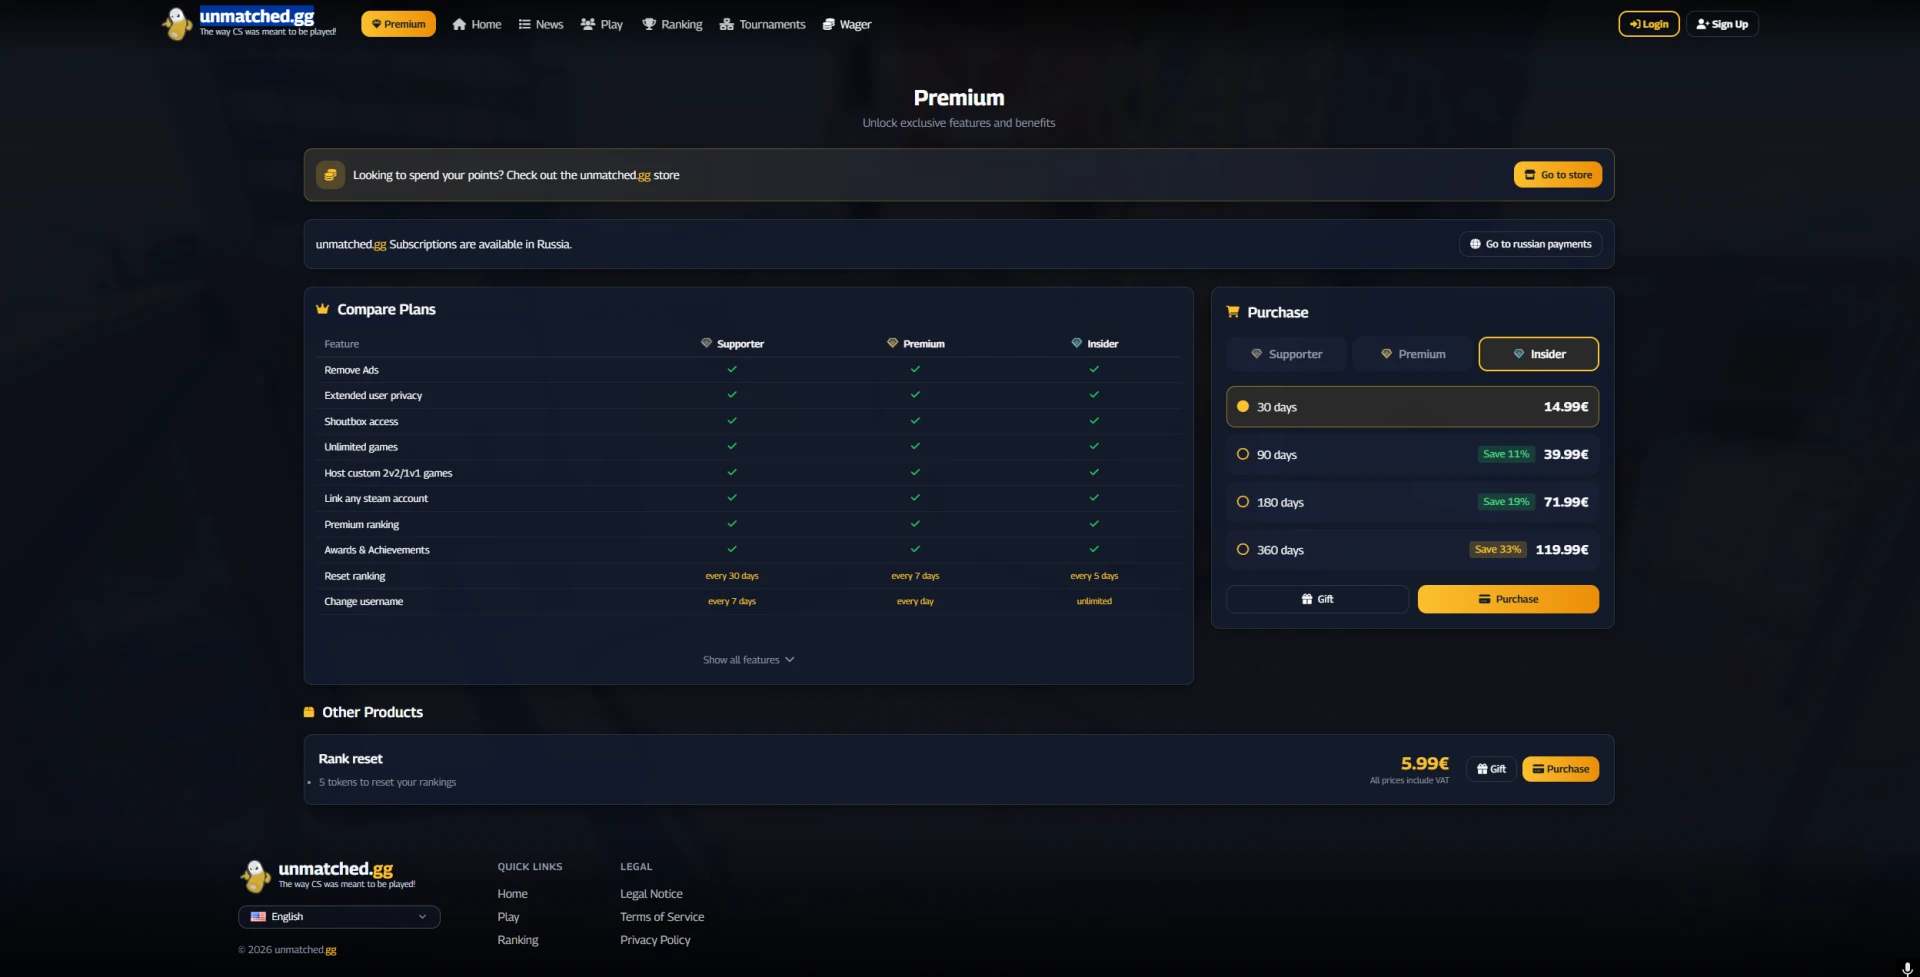
Task: Click the Insider checkmark for Premium ranking
Action: coord(1094,524)
